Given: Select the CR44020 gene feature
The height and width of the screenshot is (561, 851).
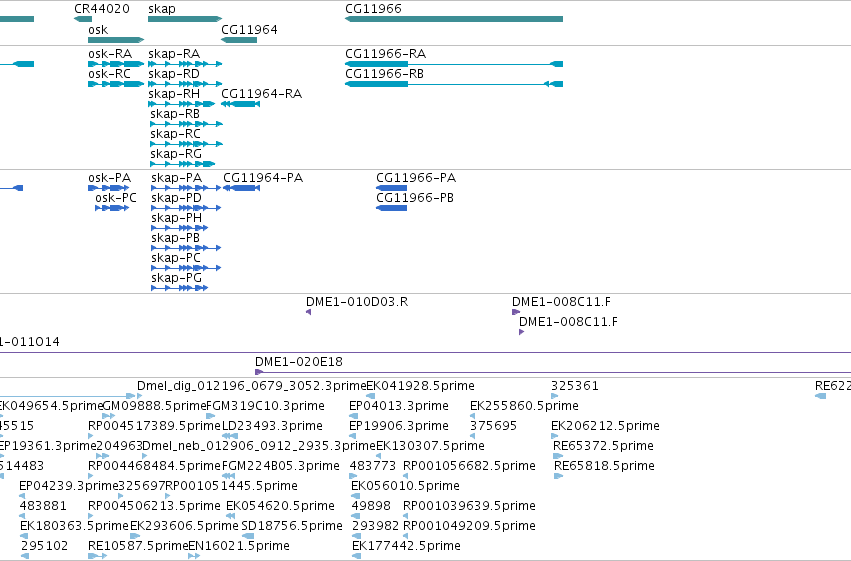Looking at the screenshot, I should pyautogui.click(x=83, y=19).
